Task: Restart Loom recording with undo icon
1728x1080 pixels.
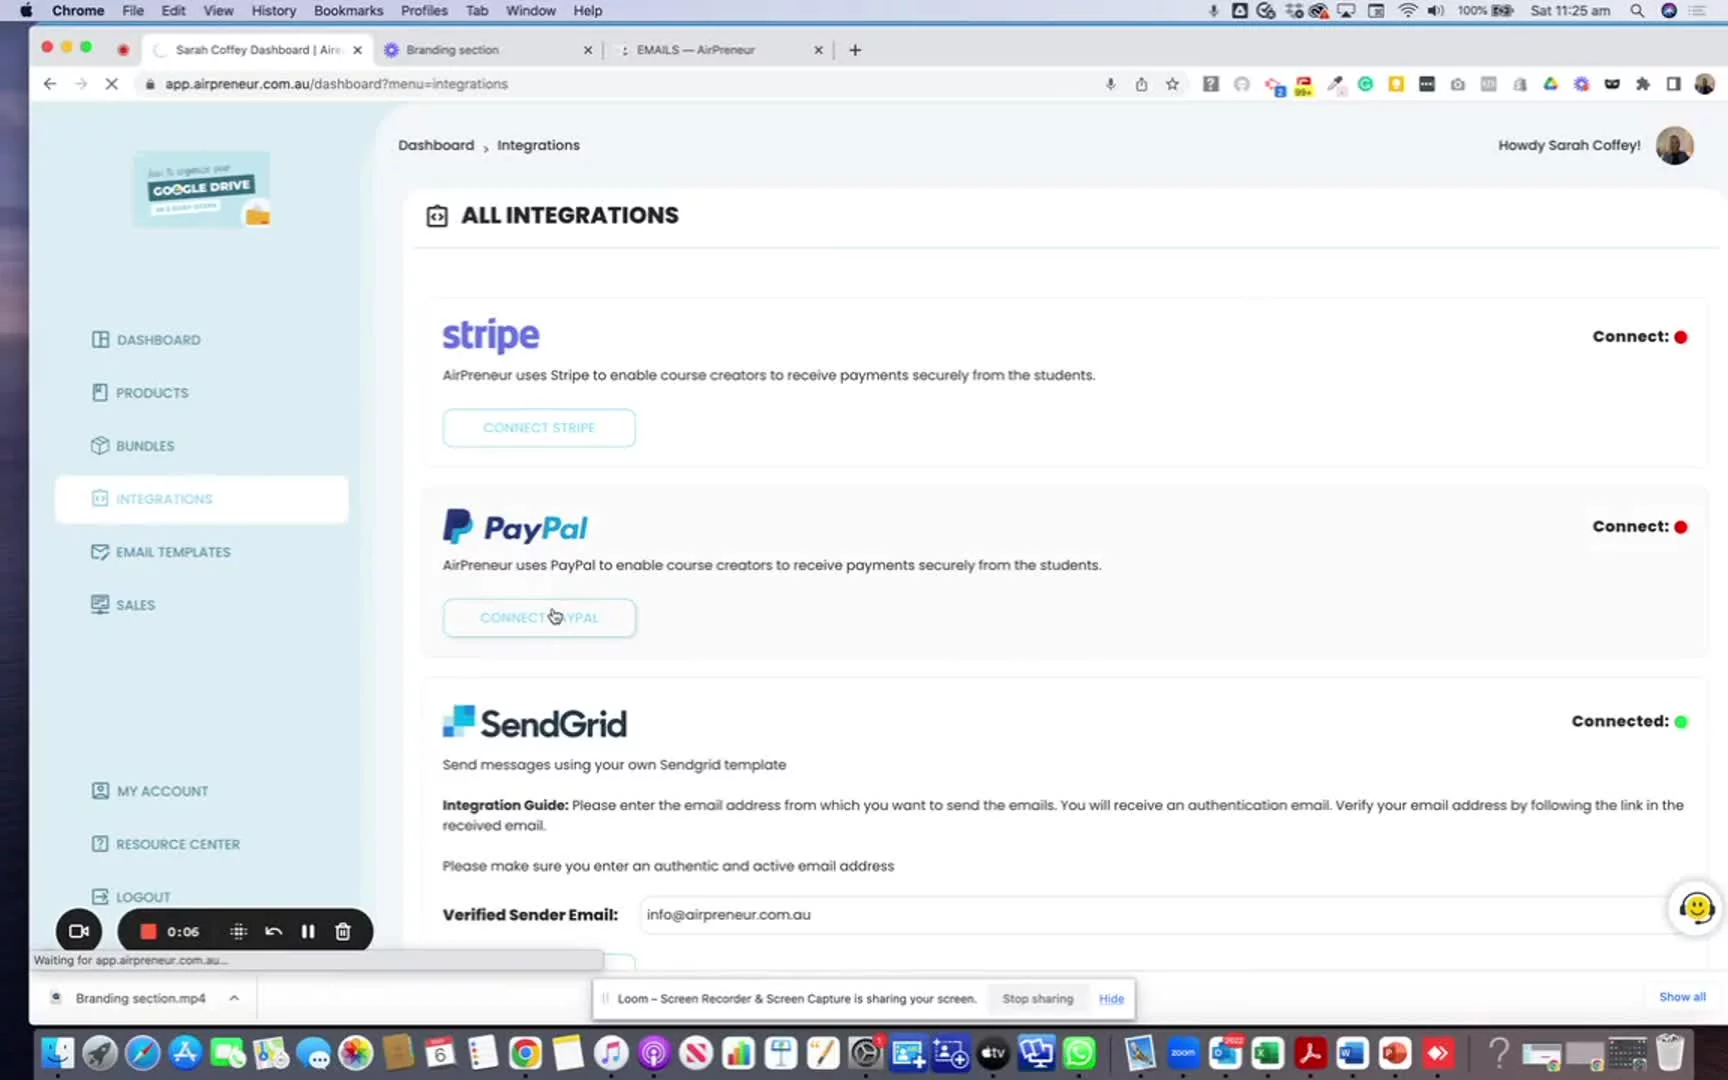Action: click(273, 932)
